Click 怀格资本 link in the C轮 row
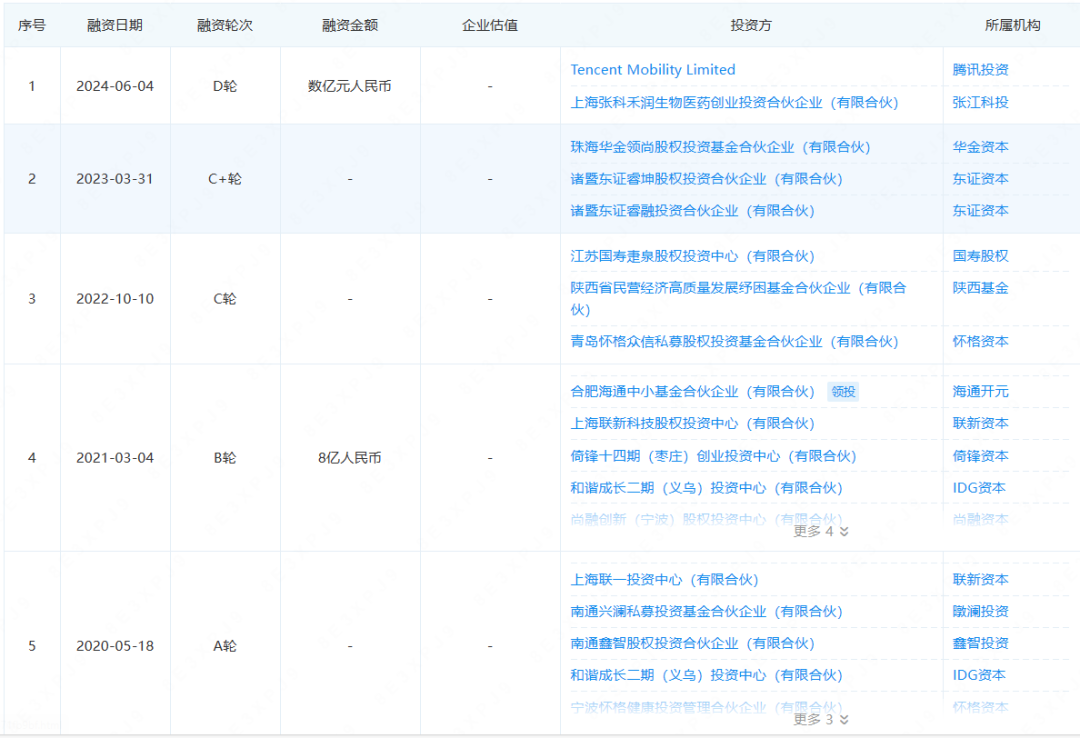 [x=979, y=342]
